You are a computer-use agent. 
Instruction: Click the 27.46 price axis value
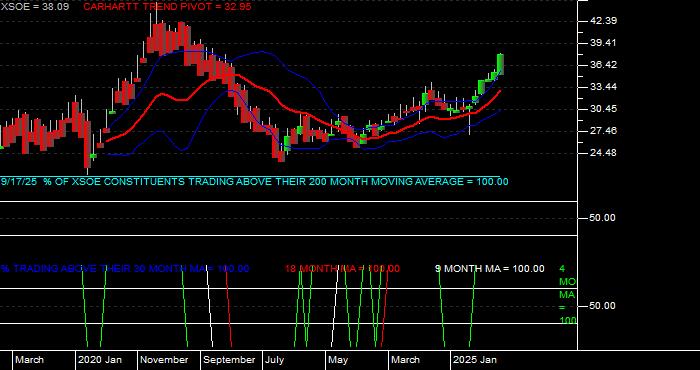tap(604, 131)
